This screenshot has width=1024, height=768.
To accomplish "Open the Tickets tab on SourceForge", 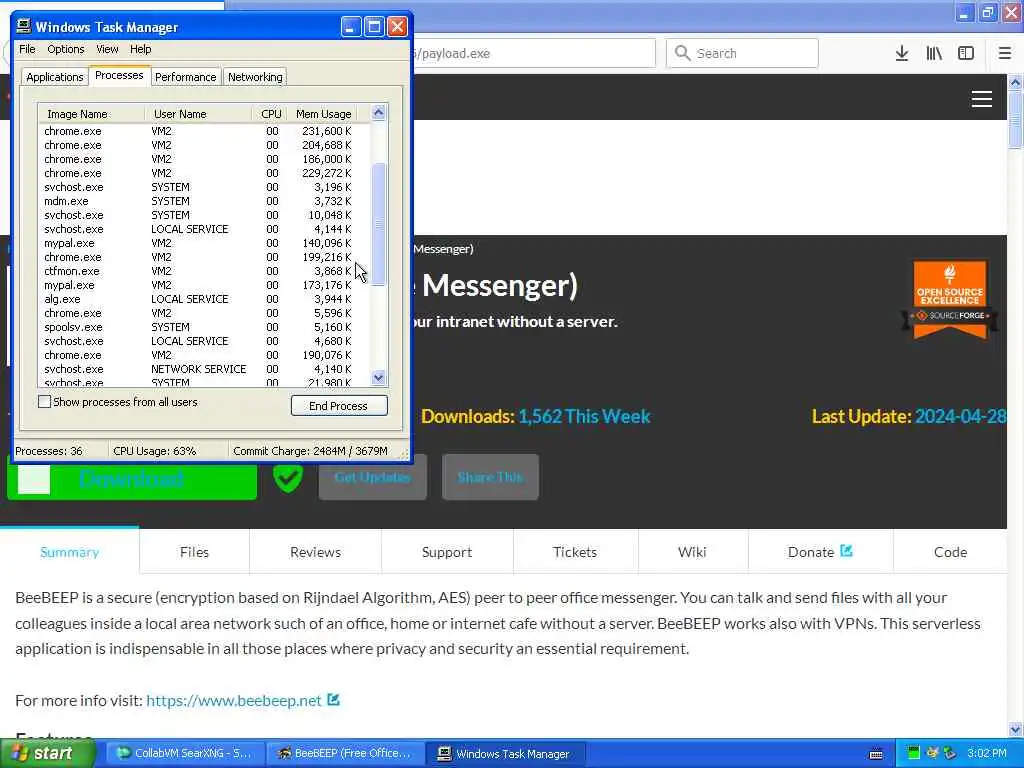I will click(x=575, y=552).
